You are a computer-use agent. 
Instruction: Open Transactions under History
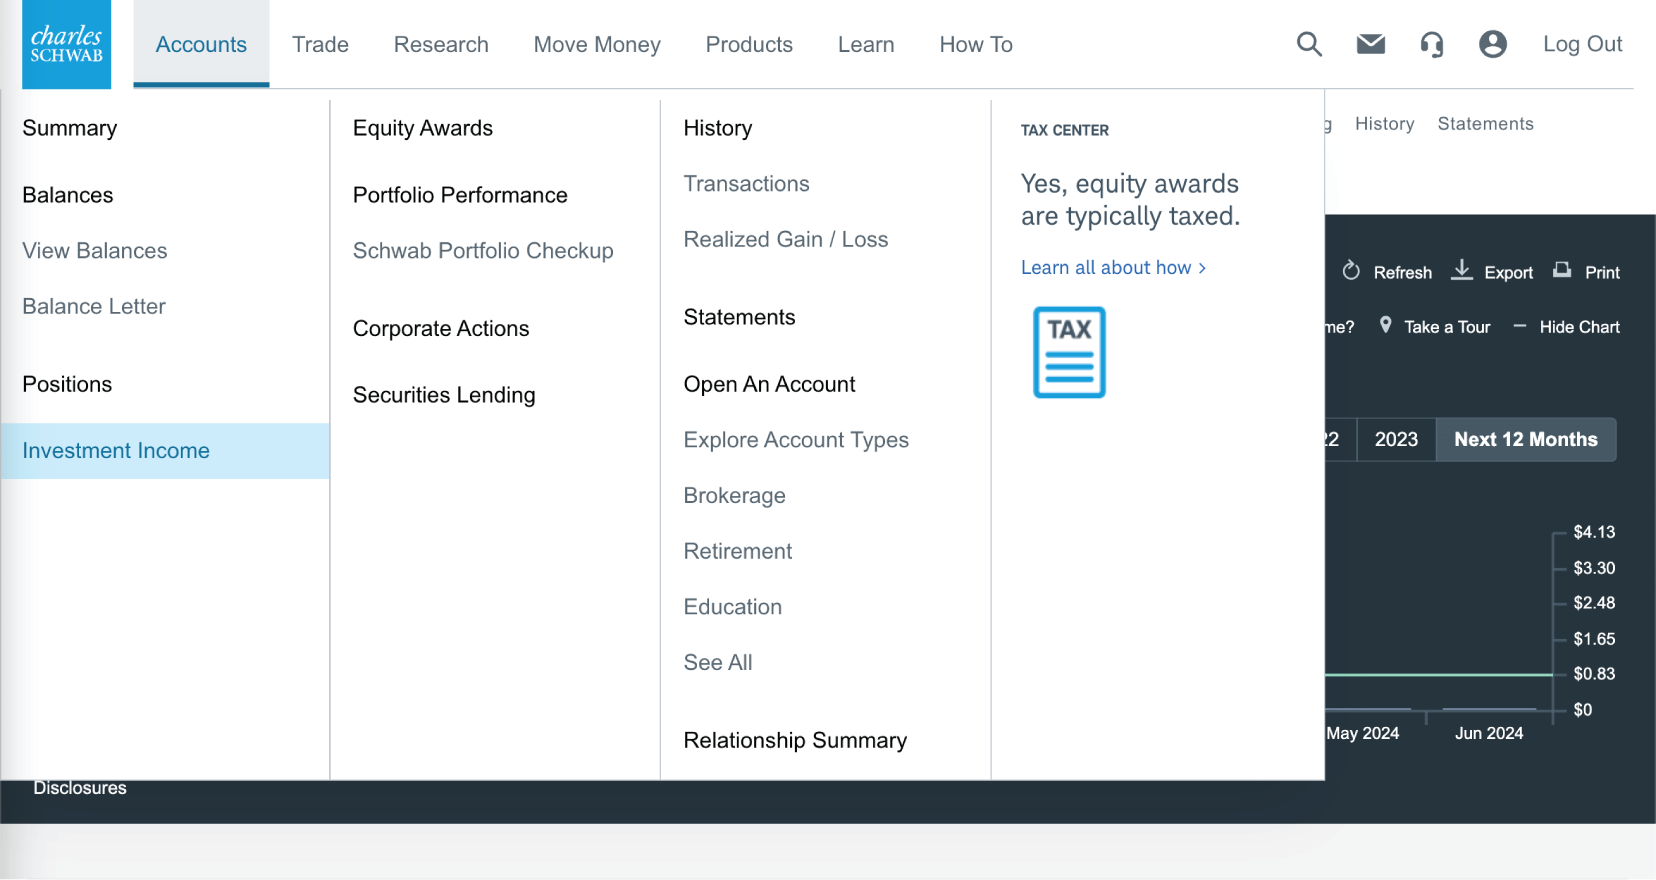[x=747, y=184]
